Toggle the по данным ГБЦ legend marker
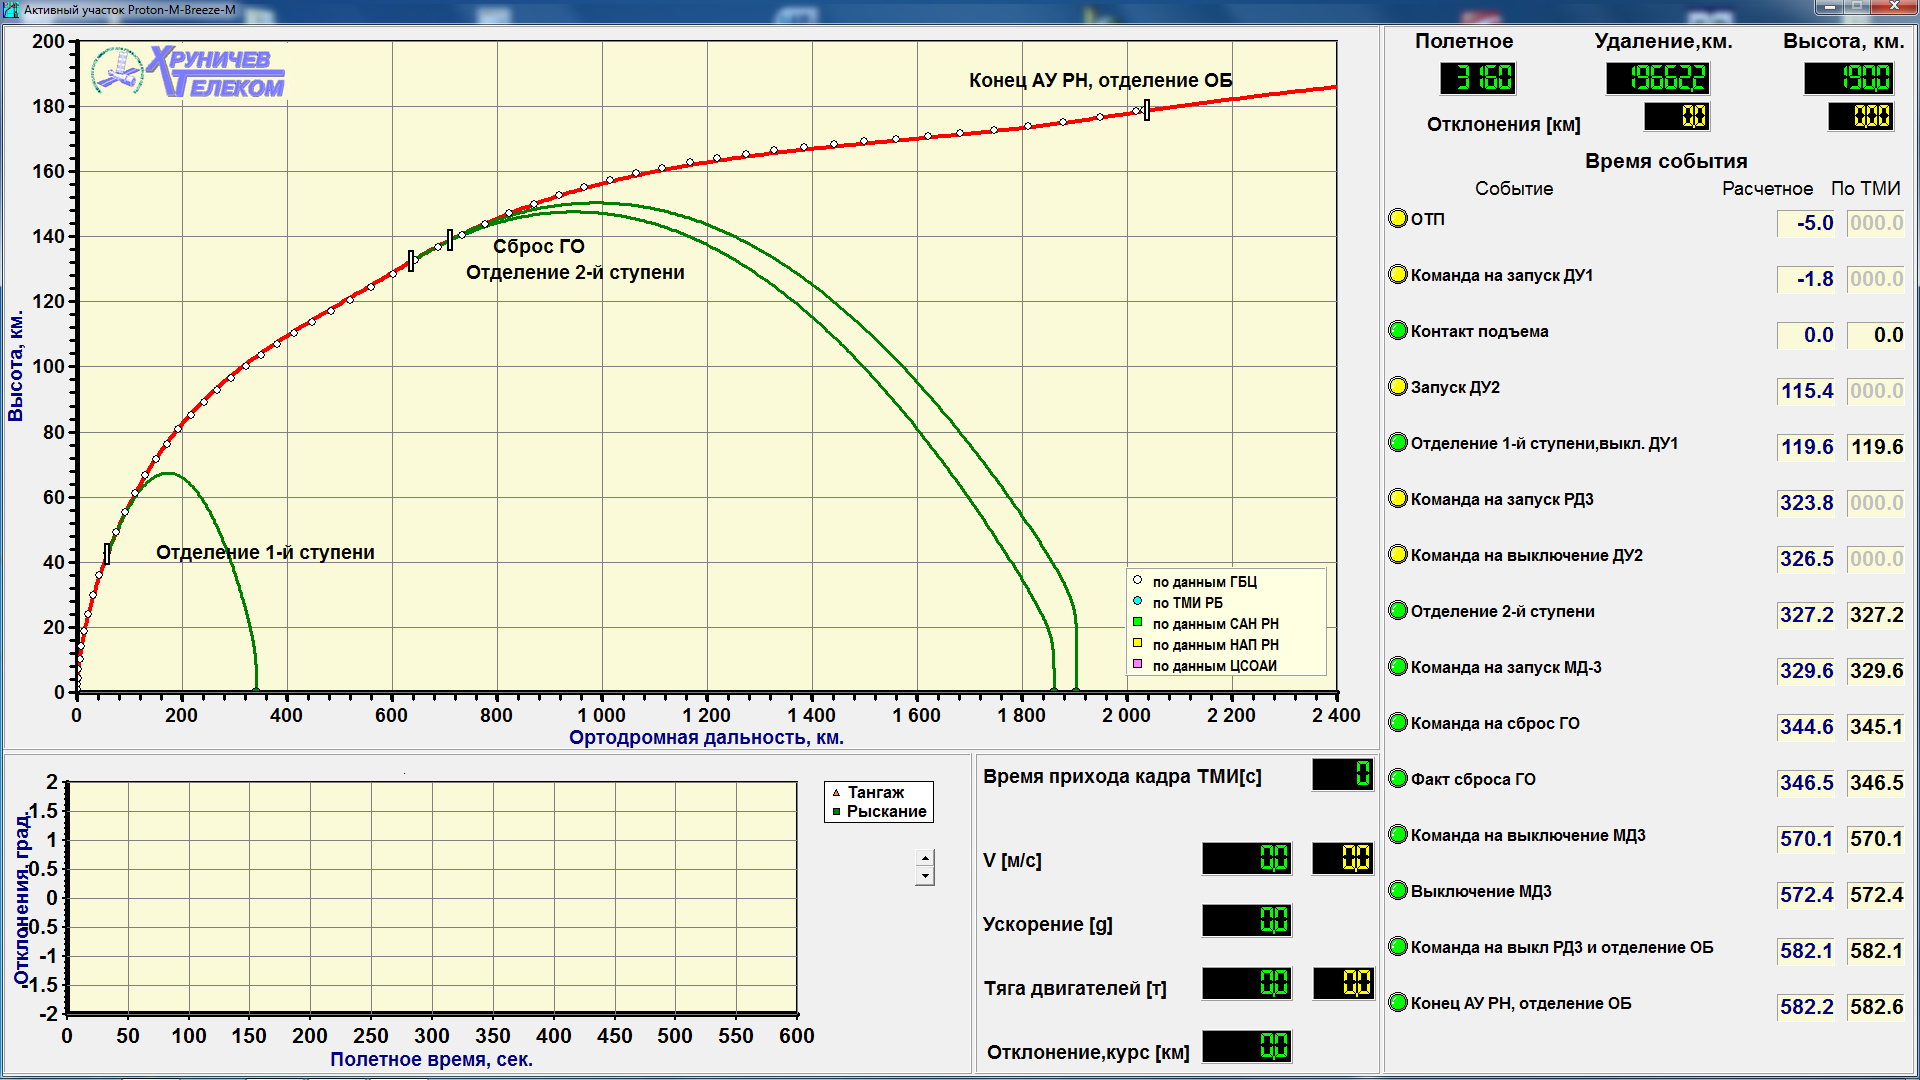This screenshot has height=1080, width=1920. [x=1137, y=580]
